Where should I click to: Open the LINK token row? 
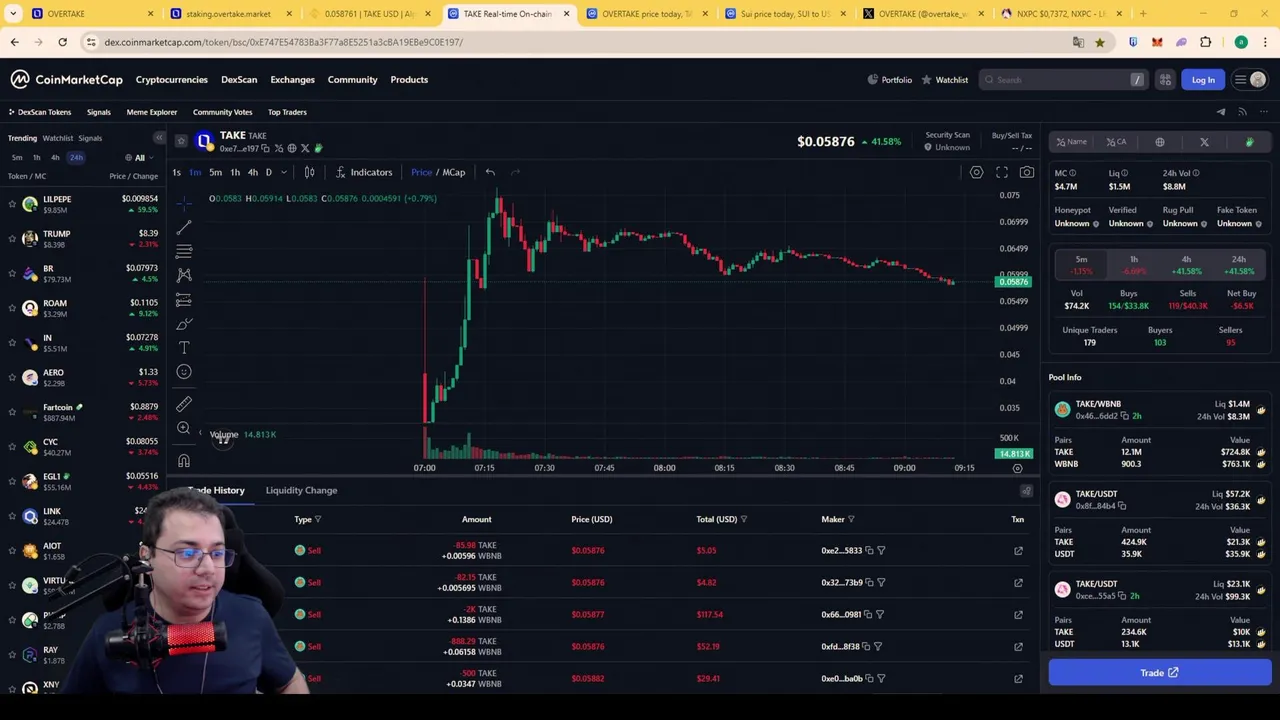pyautogui.click(x=84, y=516)
